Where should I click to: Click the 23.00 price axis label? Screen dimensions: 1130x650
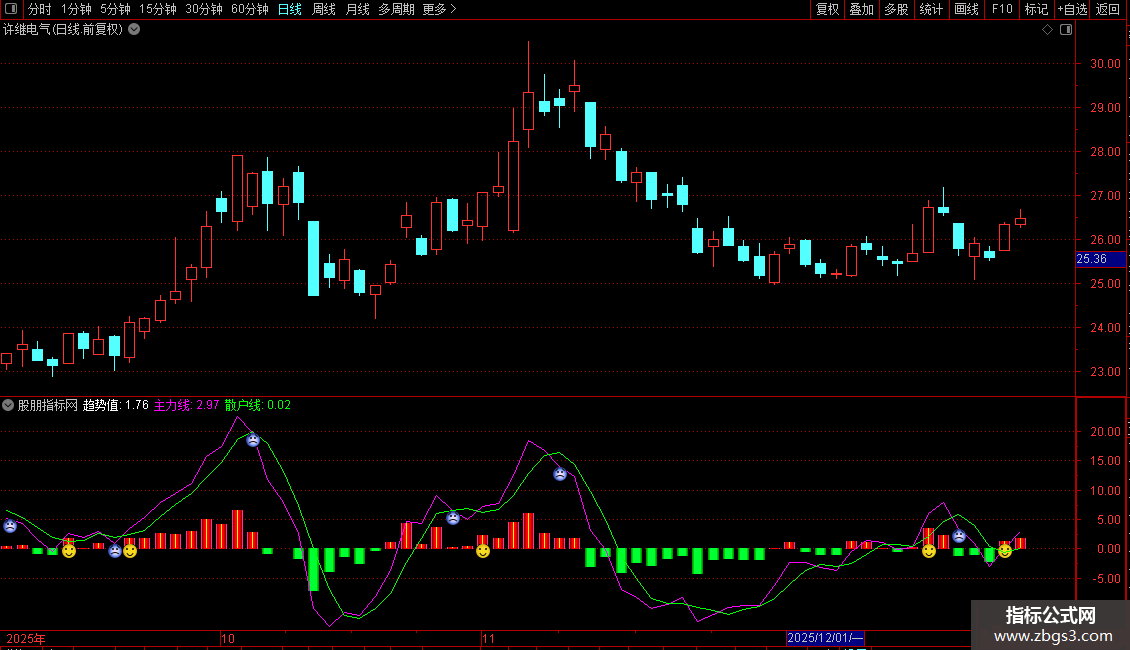click(1105, 372)
